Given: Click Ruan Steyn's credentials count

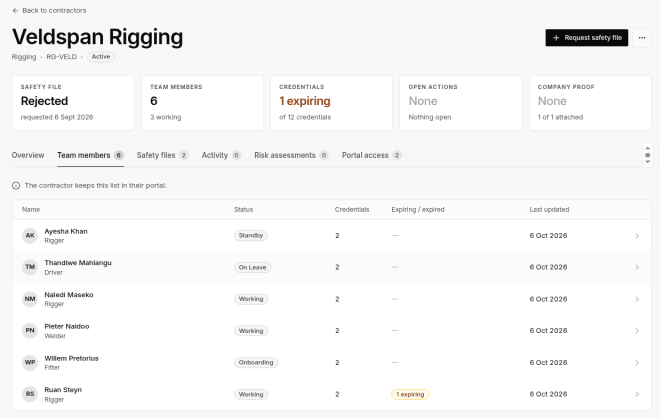Looking at the screenshot, I should point(337,394).
